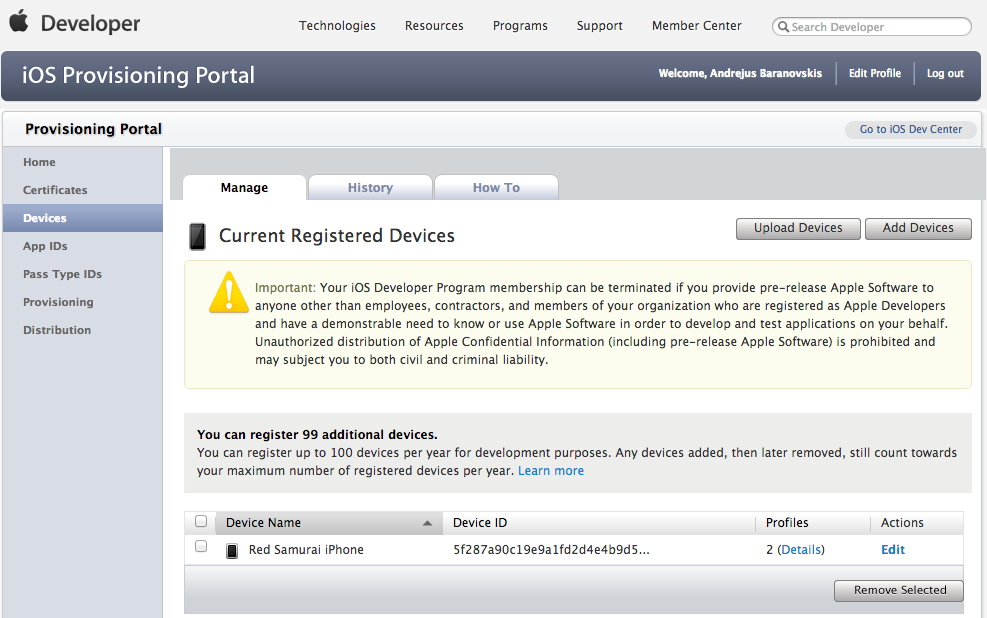Sort by Device Name arrow
987x618 pixels.
[427, 523]
